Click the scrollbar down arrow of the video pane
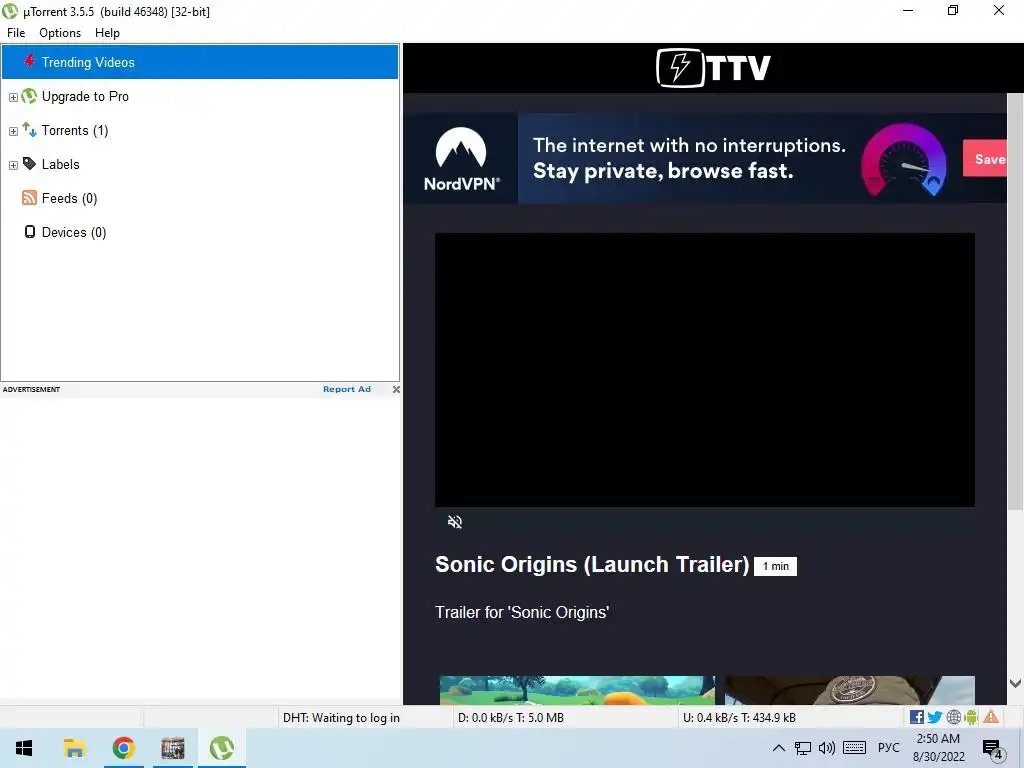This screenshot has height=768, width=1024. point(1015,684)
